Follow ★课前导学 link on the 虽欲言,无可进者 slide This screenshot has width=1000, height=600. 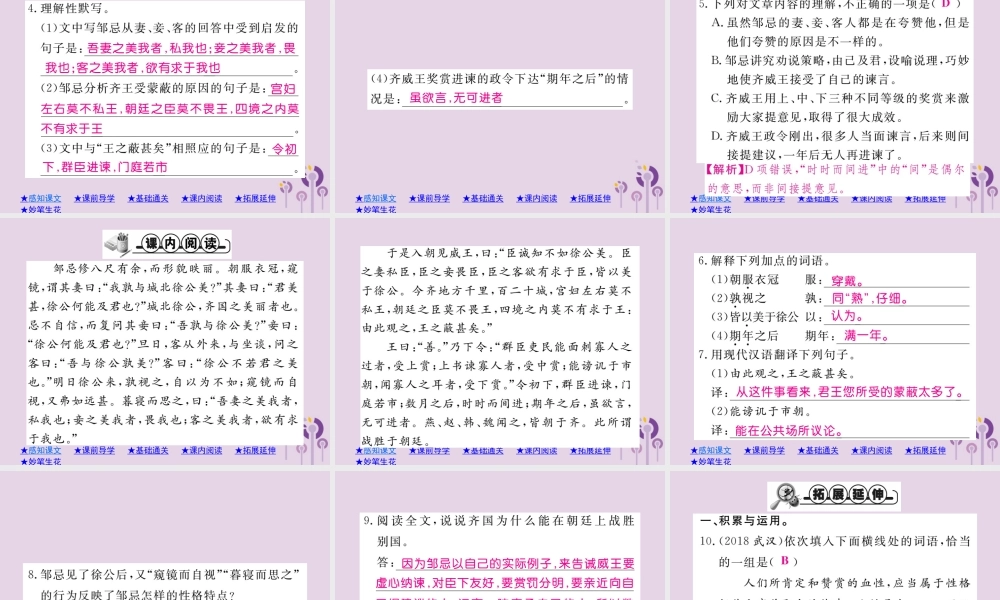pyautogui.click(x=429, y=199)
